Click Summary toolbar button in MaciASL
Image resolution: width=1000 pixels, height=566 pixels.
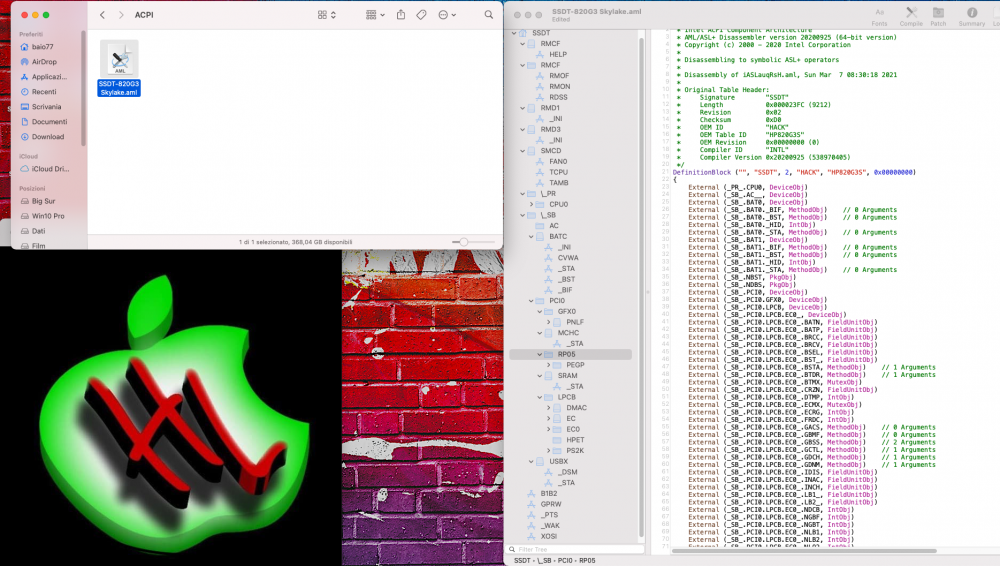971,17
